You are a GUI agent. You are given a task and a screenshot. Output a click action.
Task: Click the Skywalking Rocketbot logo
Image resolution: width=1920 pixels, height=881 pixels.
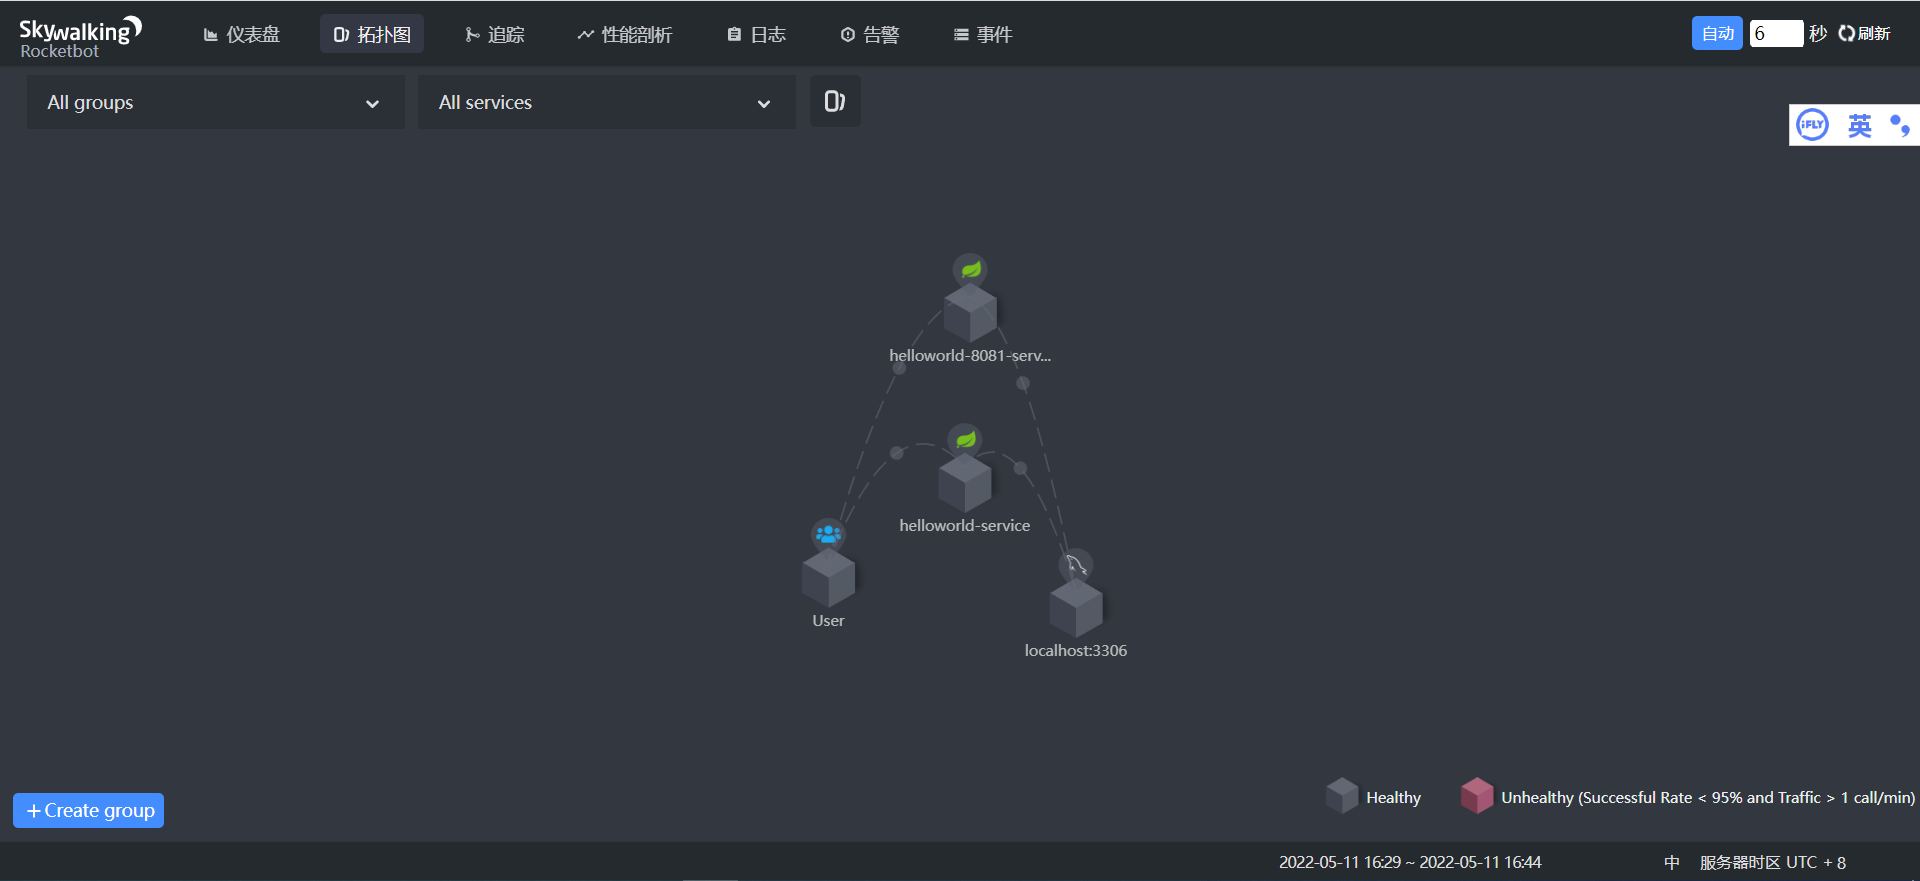pos(80,37)
